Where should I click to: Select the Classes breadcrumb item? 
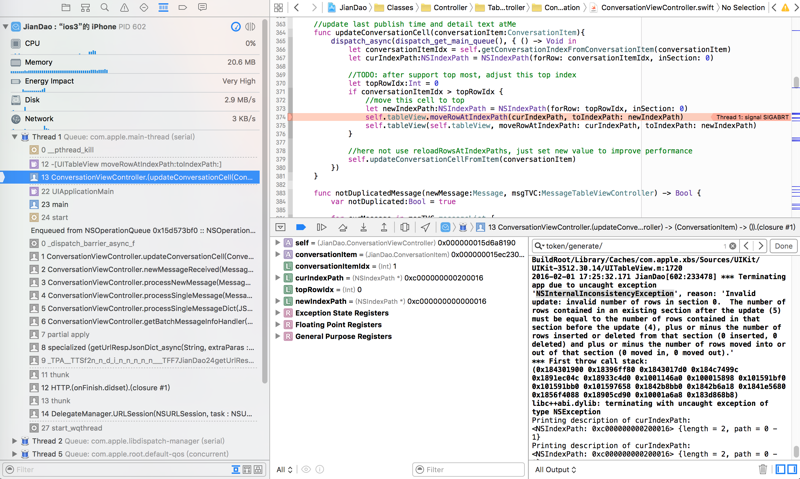[x=400, y=7]
